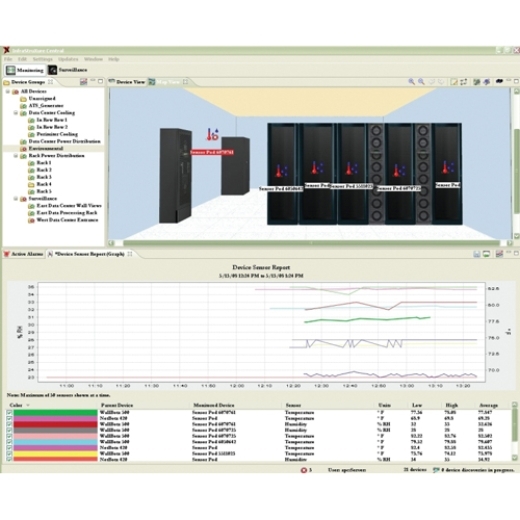Click the alarm count status icon
The width and height of the screenshot is (520, 520).
pos(303,470)
